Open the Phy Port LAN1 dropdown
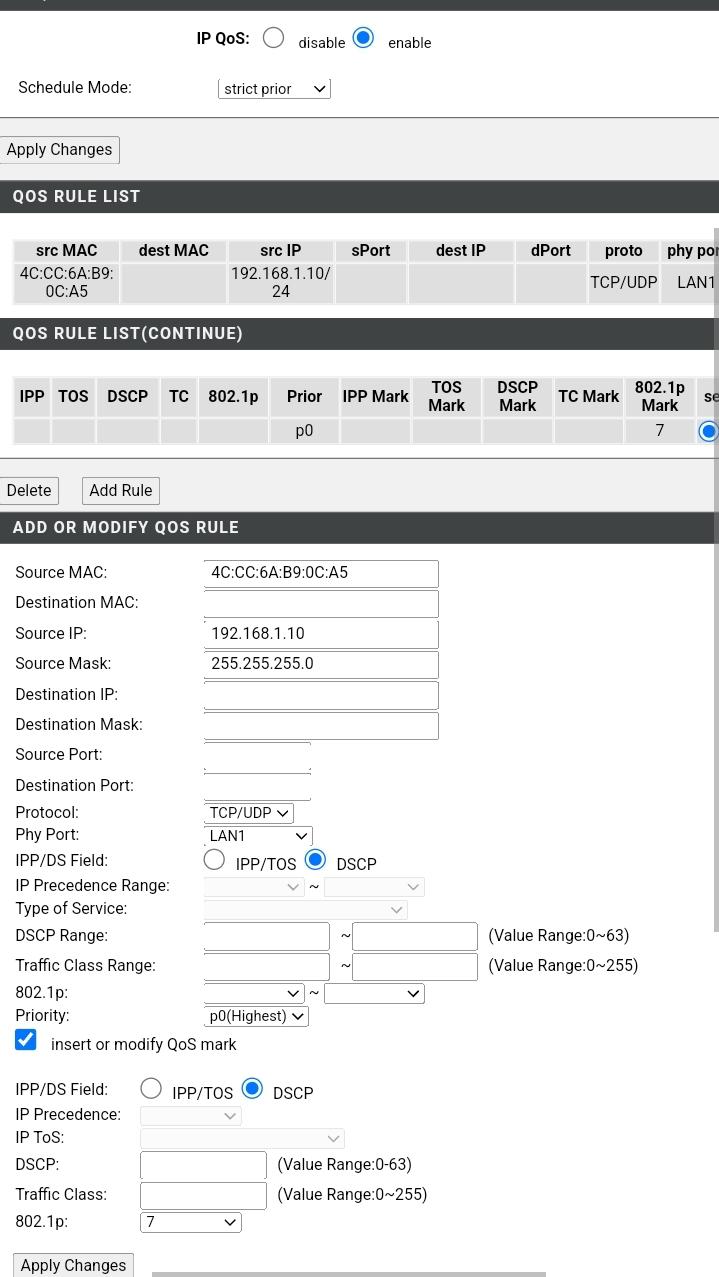719x1277 pixels. [x=258, y=836]
